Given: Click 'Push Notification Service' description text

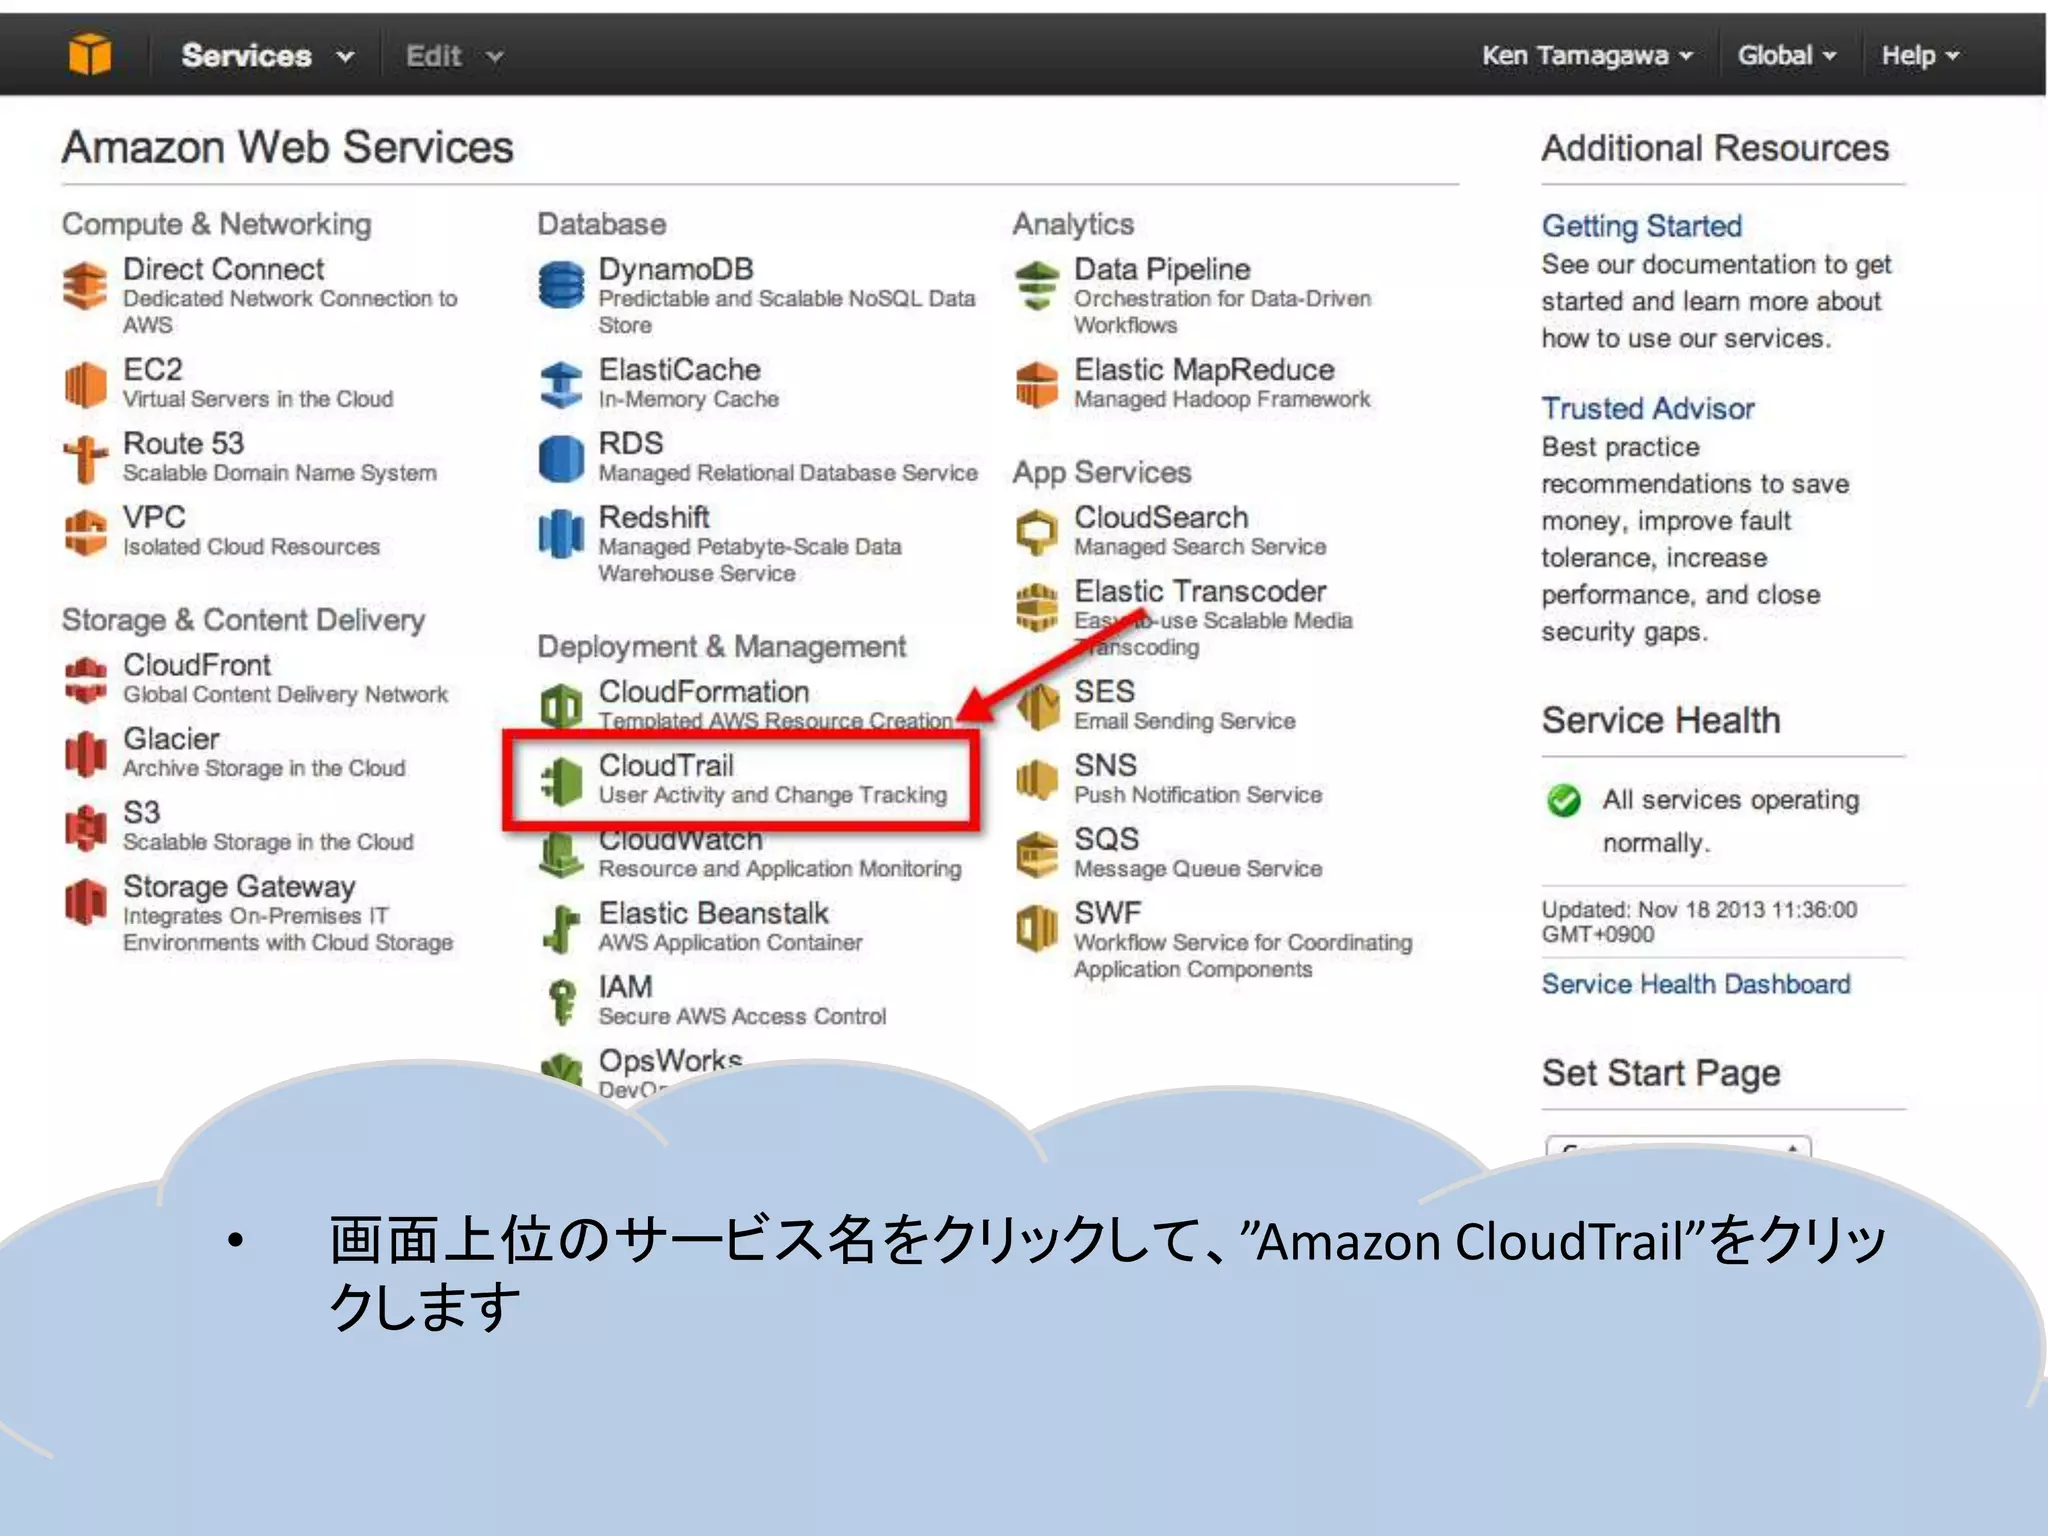Looking at the screenshot, I should (x=1198, y=795).
